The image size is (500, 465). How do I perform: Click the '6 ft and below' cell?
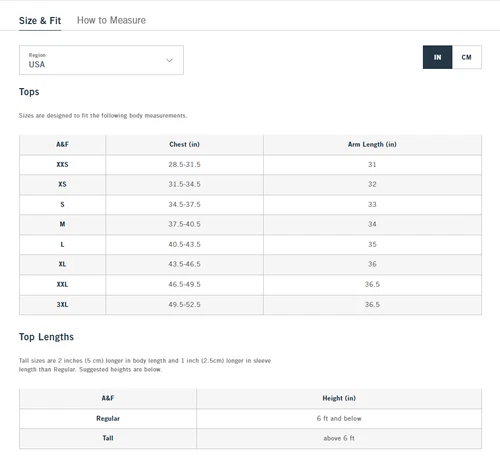[x=339, y=418]
